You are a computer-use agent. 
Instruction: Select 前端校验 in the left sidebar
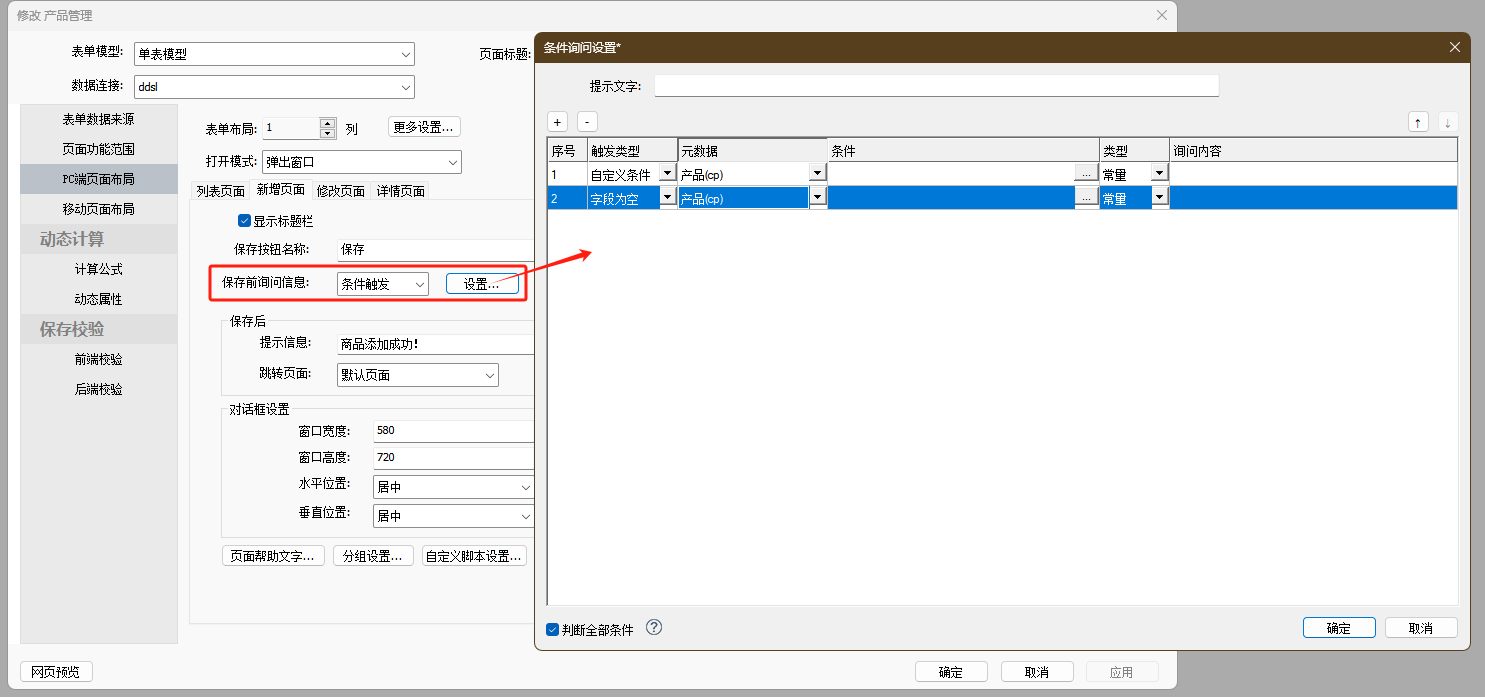tap(98, 359)
